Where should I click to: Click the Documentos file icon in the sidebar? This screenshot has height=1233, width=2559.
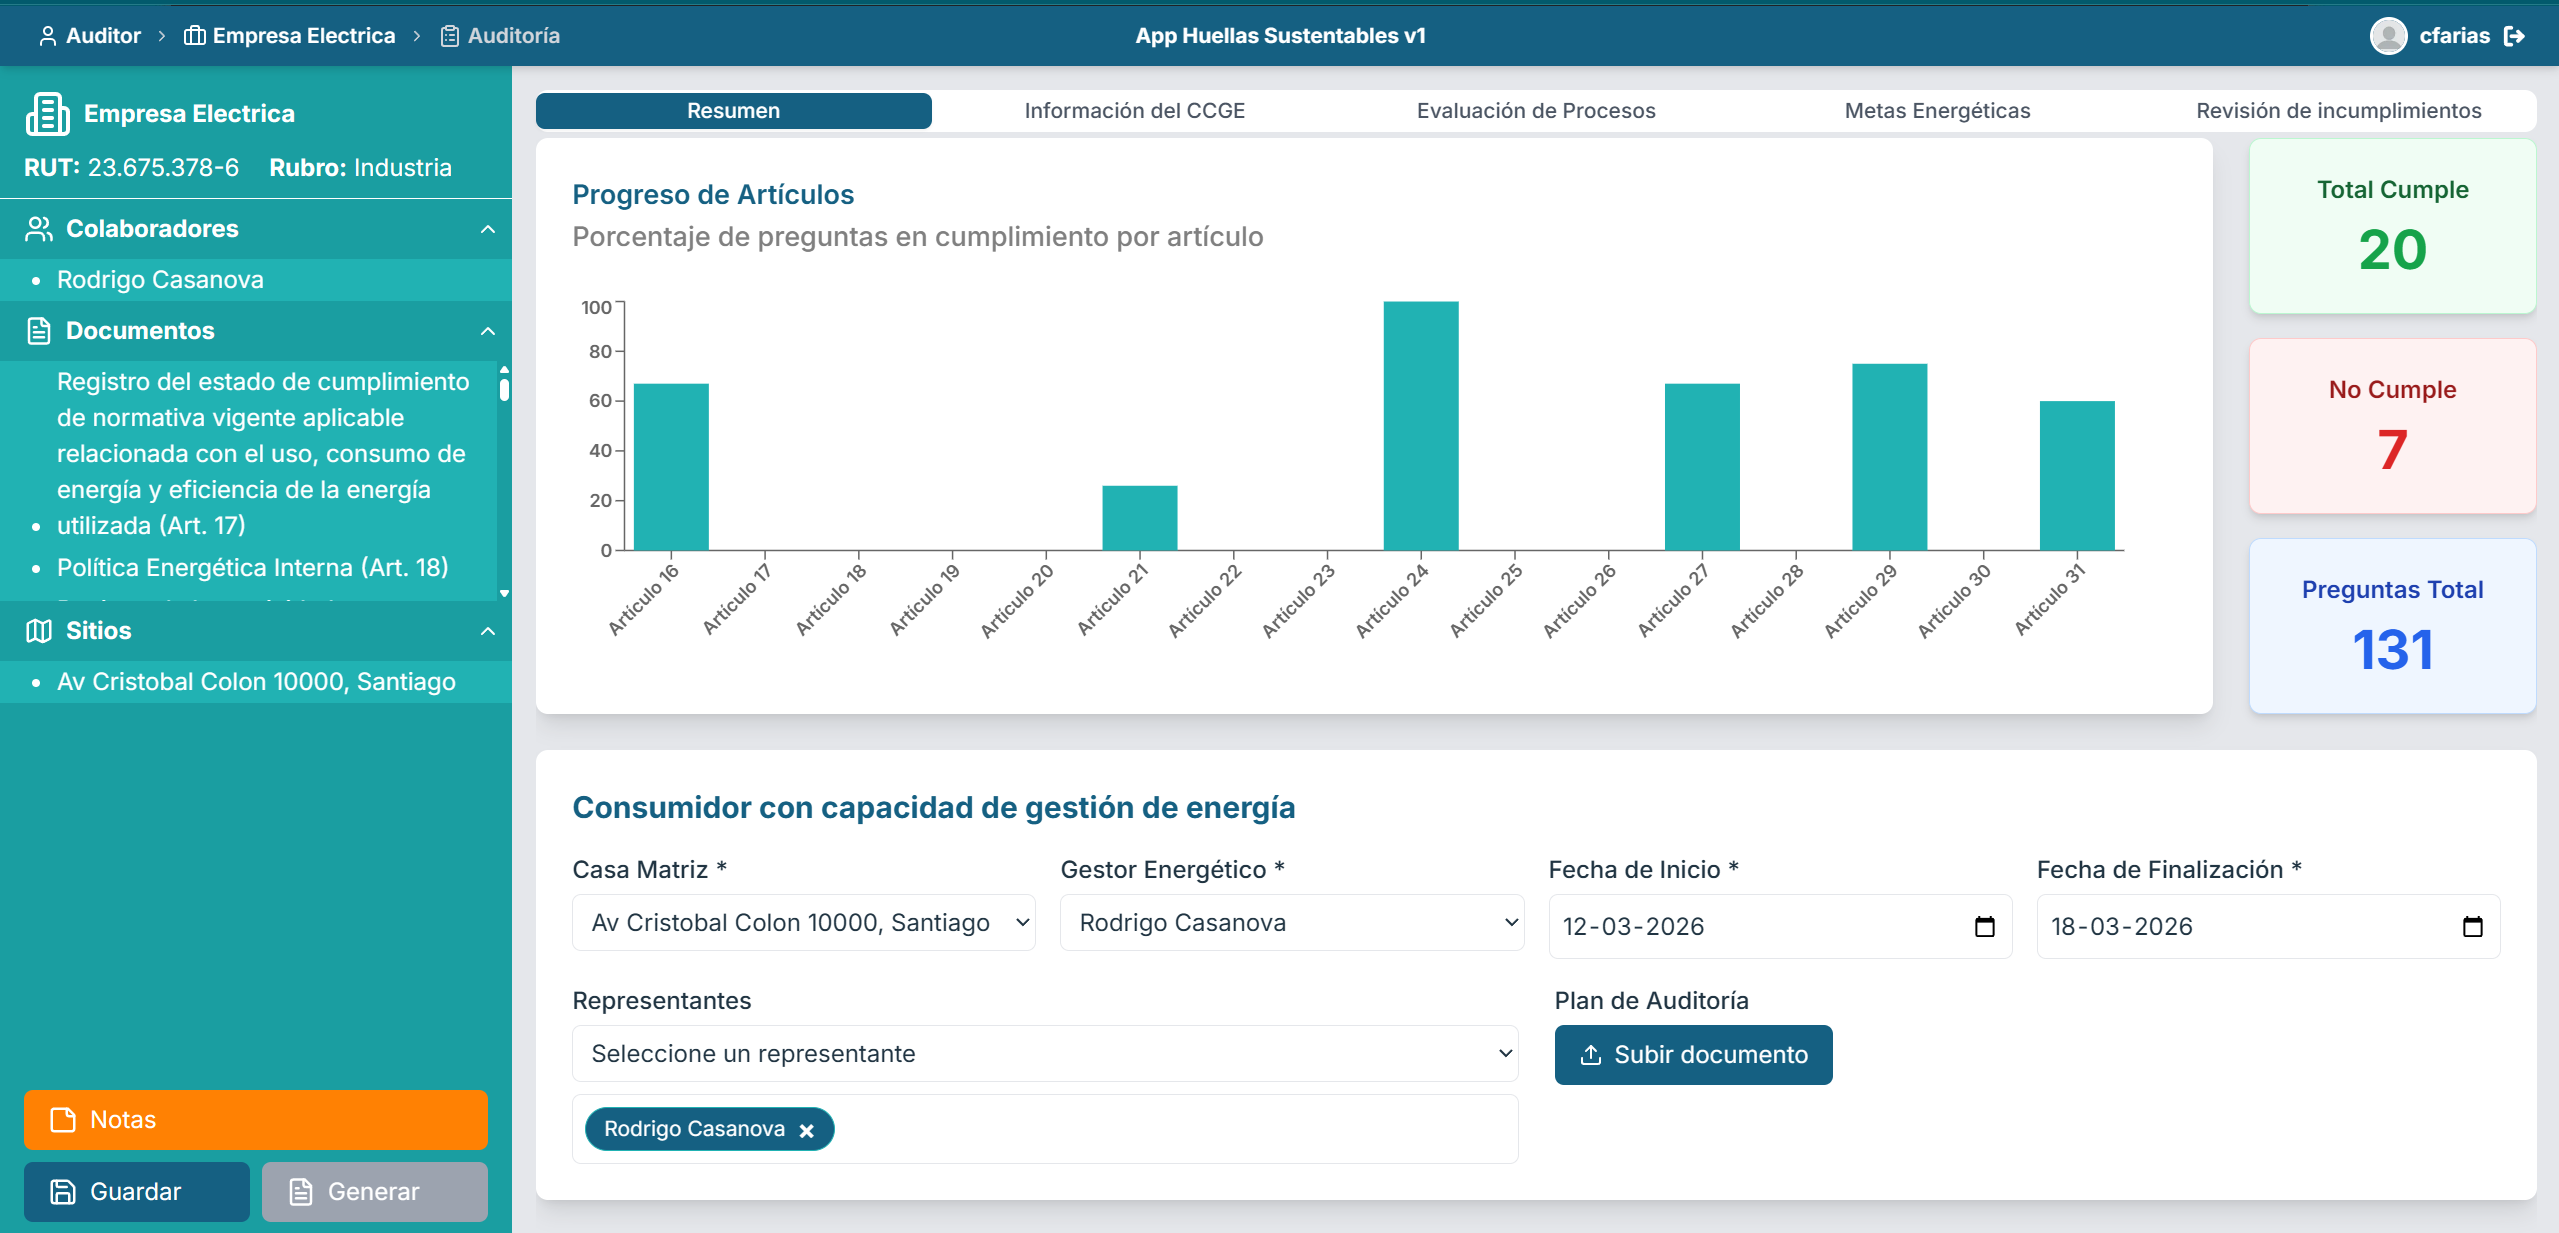38,330
